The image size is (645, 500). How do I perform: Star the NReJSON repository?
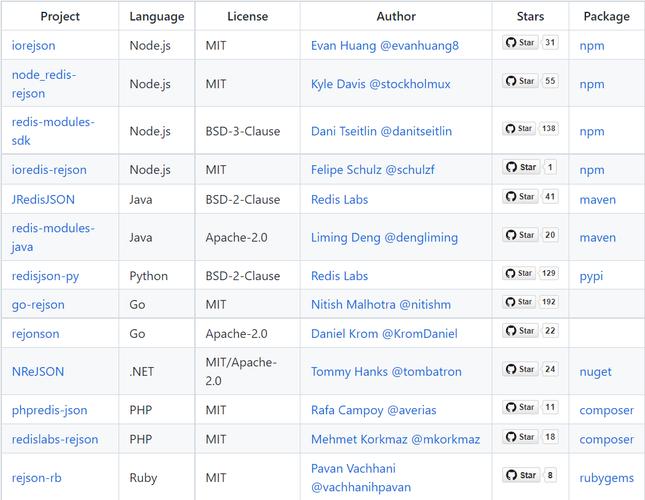coord(520,369)
